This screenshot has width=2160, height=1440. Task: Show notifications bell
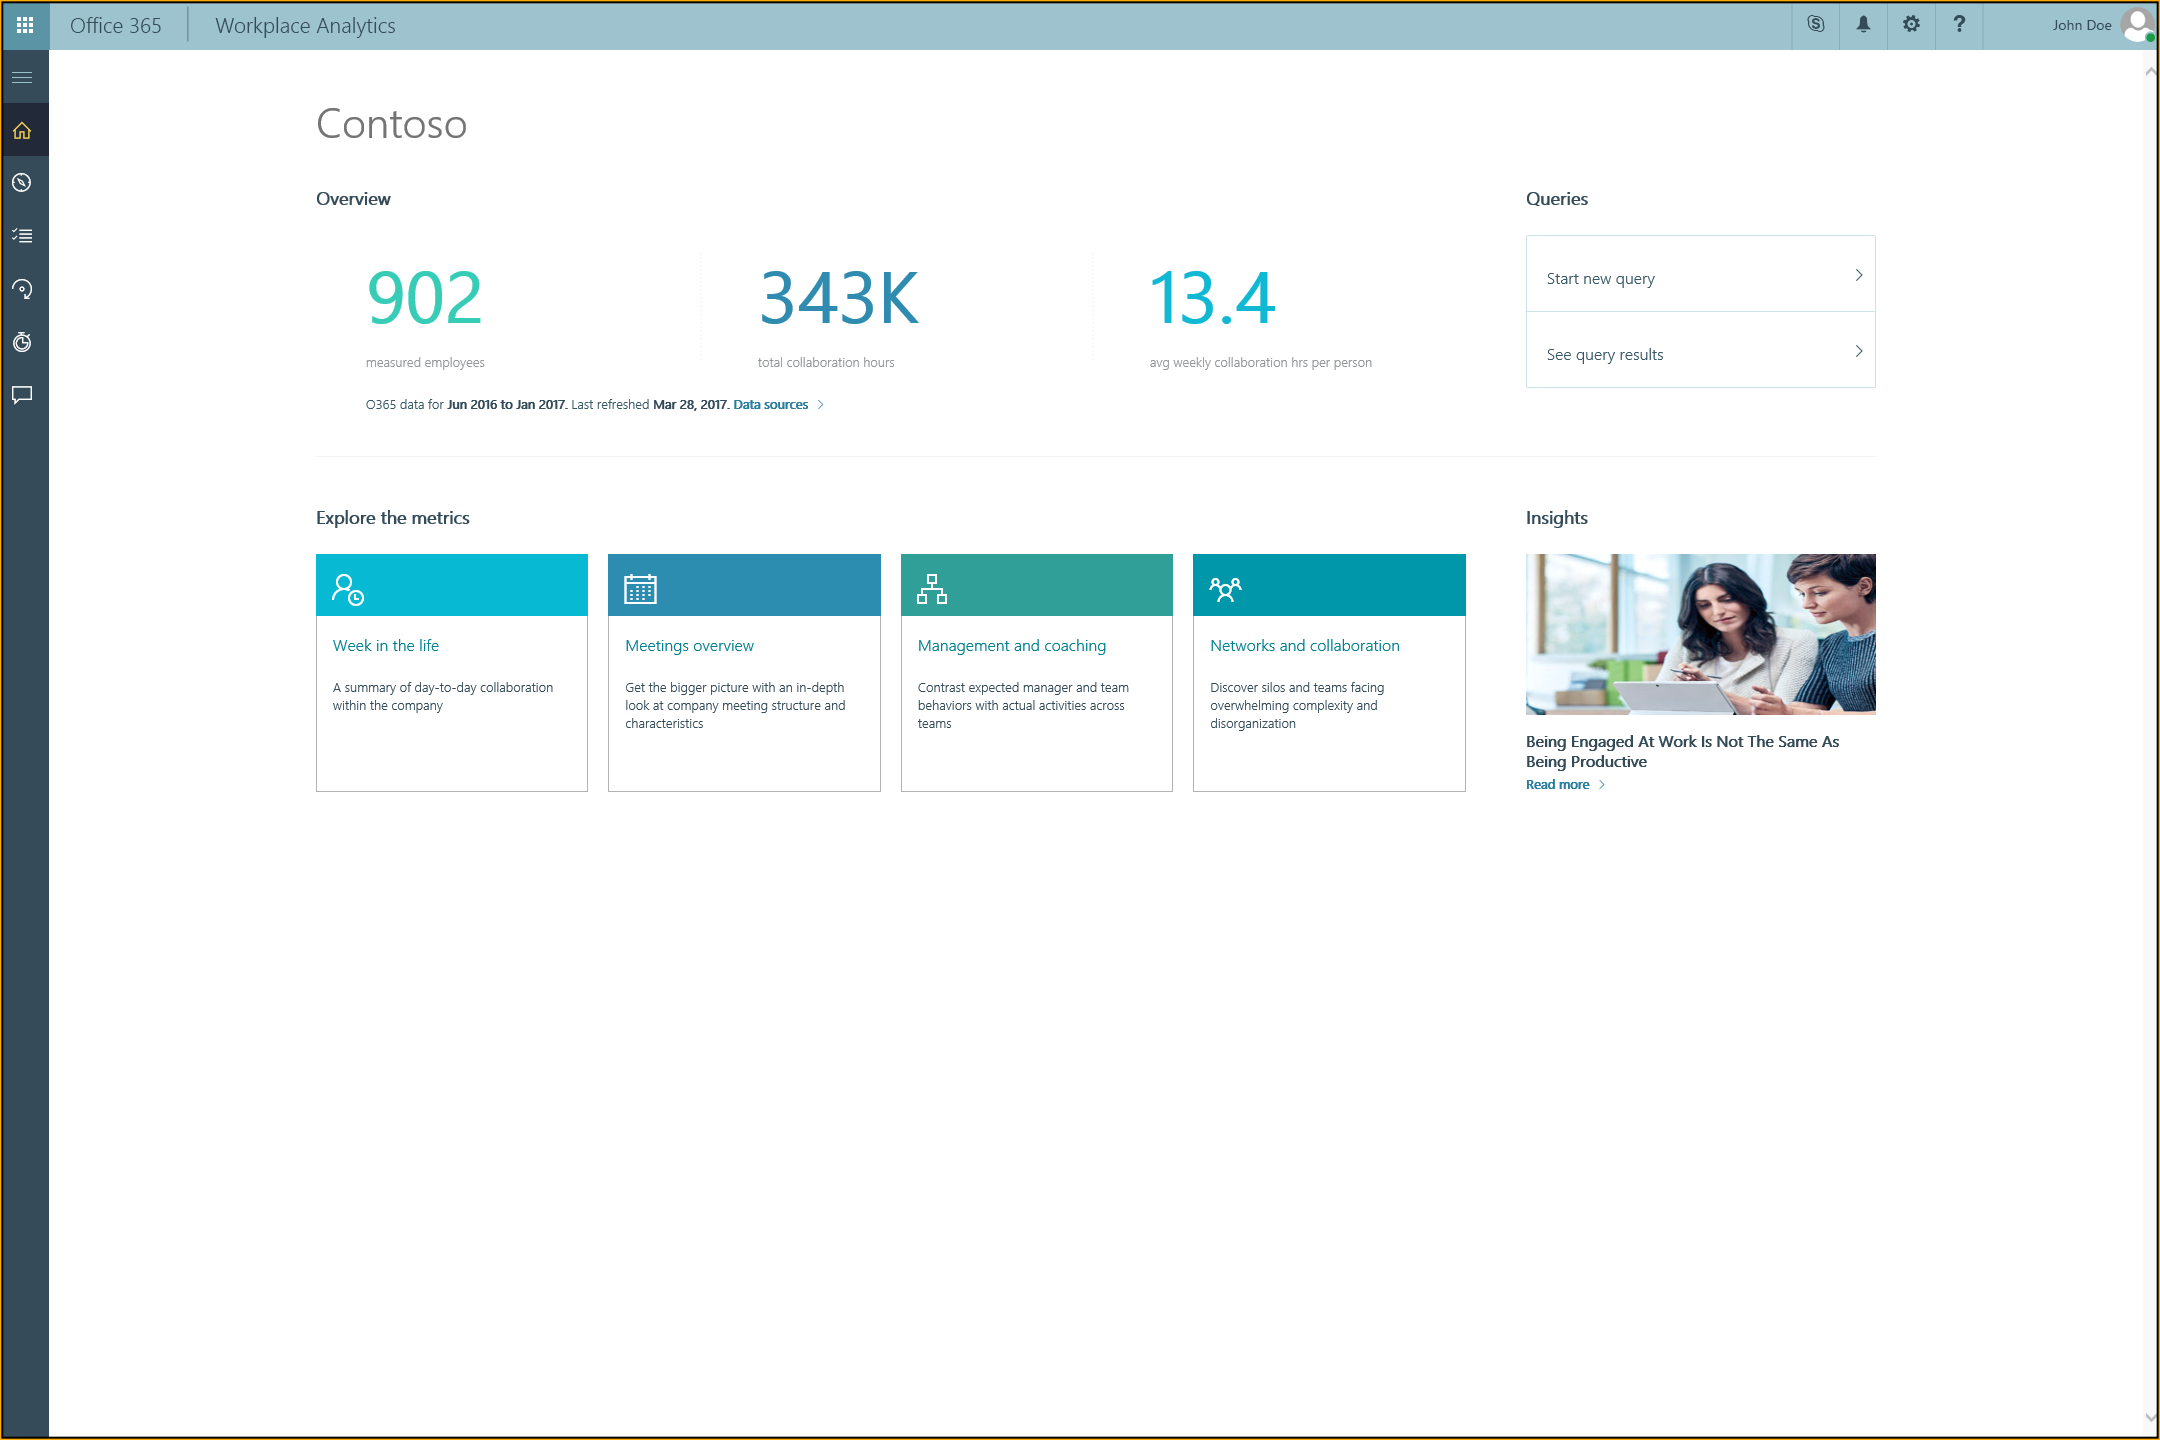point(1863,25)
